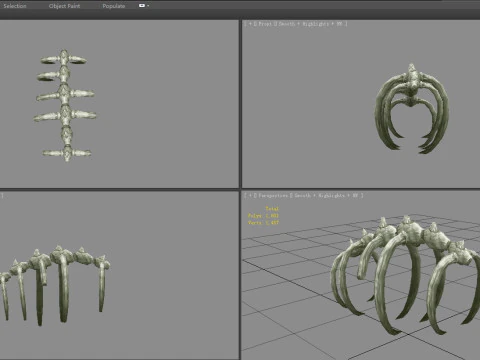Open the Front viewport [+] menu
The image size is (480, 360).
point(250,24)
